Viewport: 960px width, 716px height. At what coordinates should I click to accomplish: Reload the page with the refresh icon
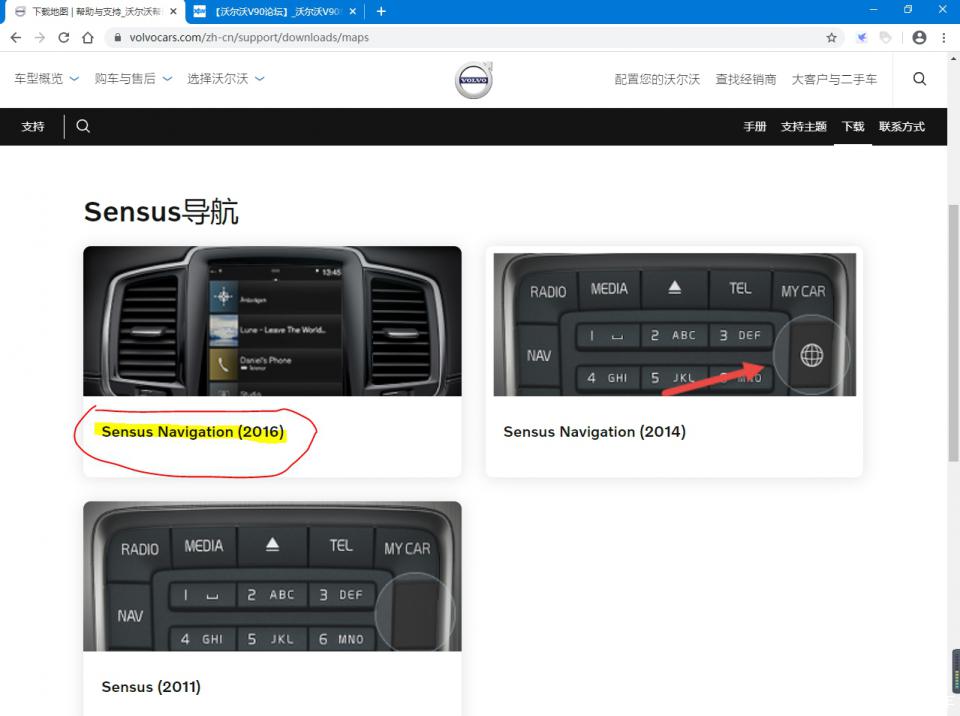pyautogui.click(x=64, y=37)
